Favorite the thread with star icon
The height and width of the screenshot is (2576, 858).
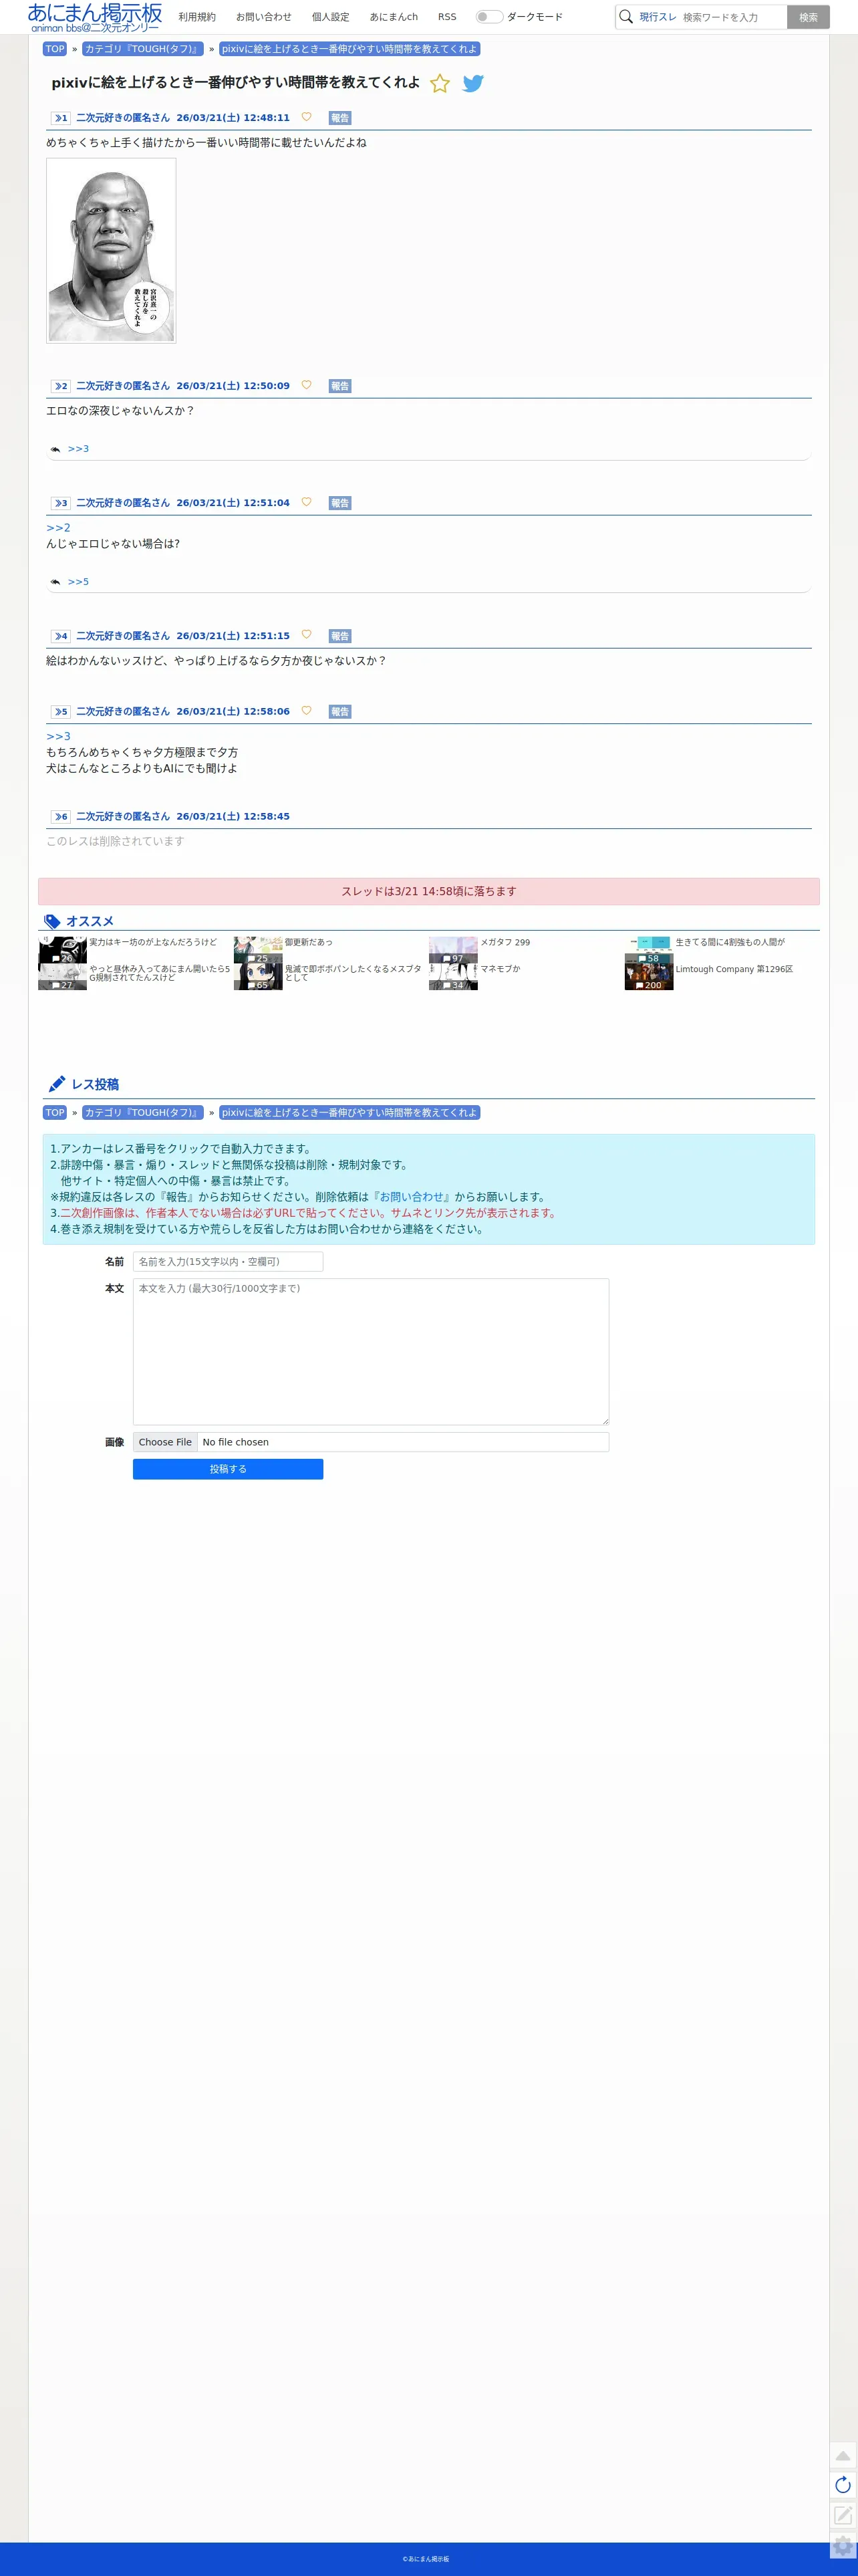click(440, 84)
